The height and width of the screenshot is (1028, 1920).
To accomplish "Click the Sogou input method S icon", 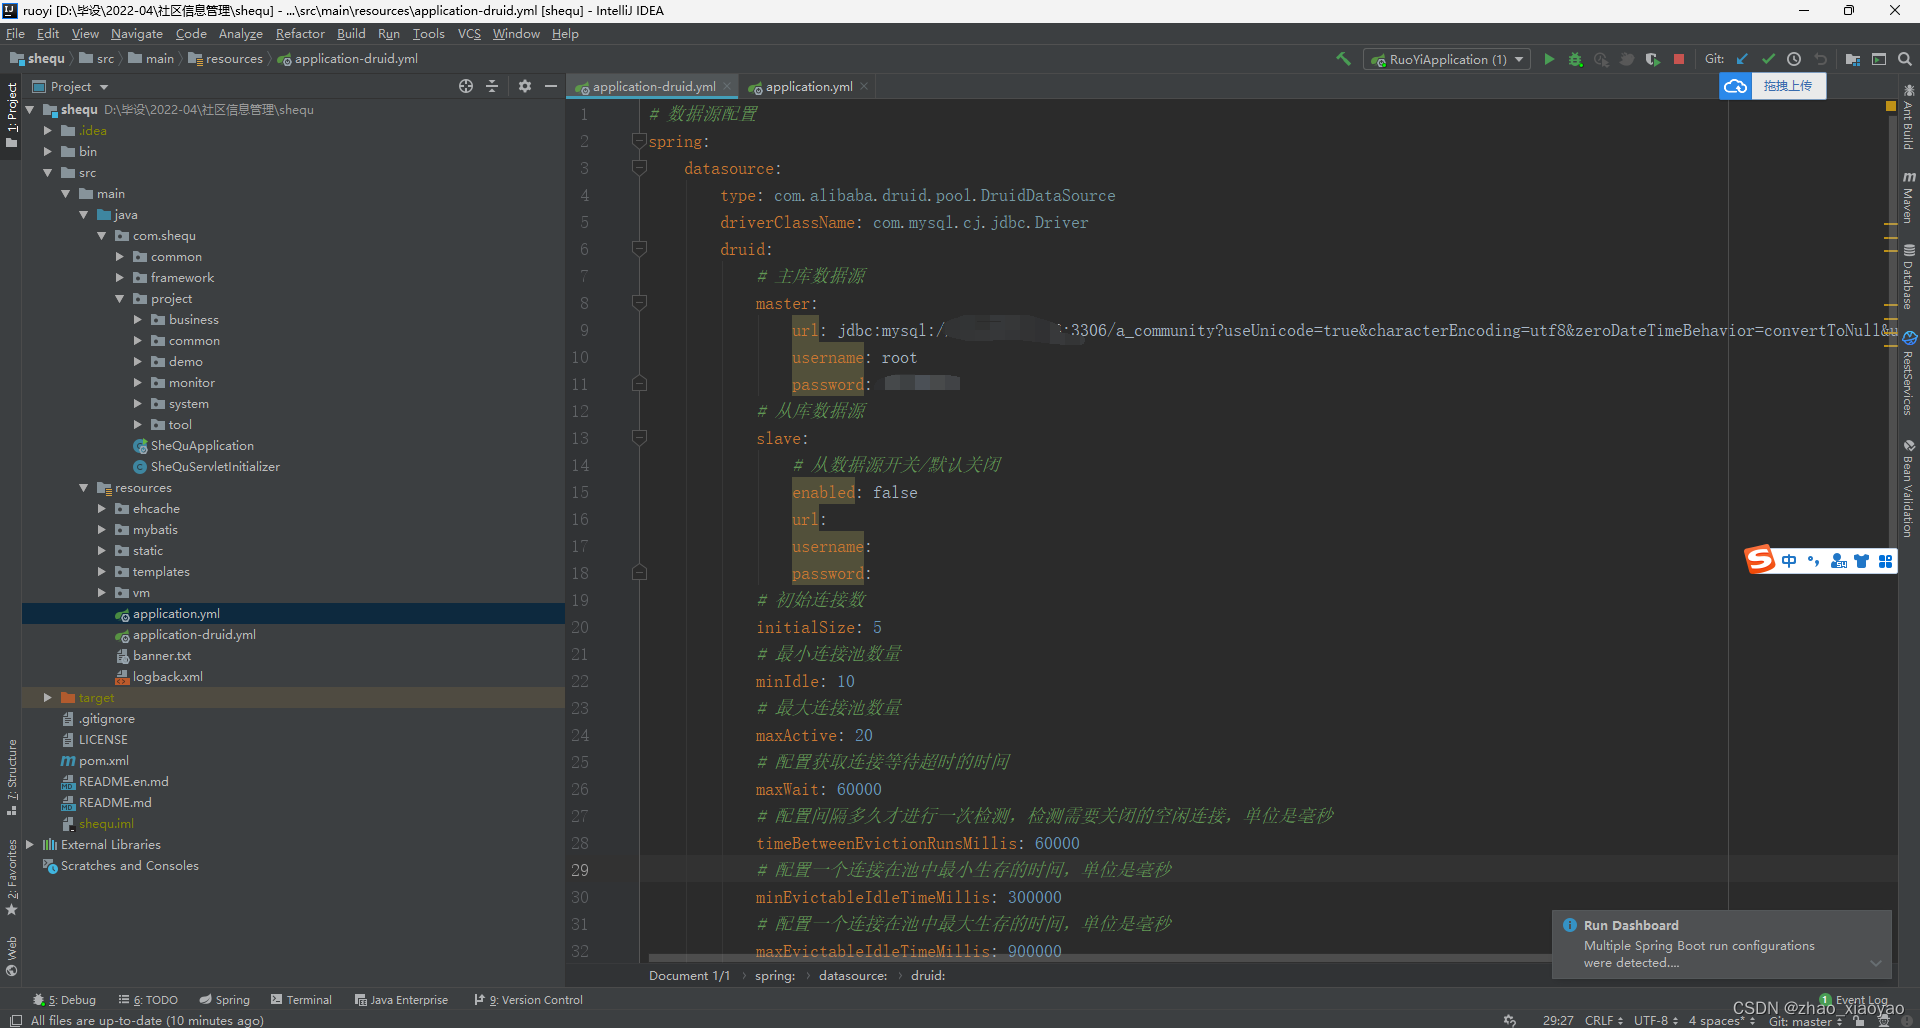I will (1760, 560).
